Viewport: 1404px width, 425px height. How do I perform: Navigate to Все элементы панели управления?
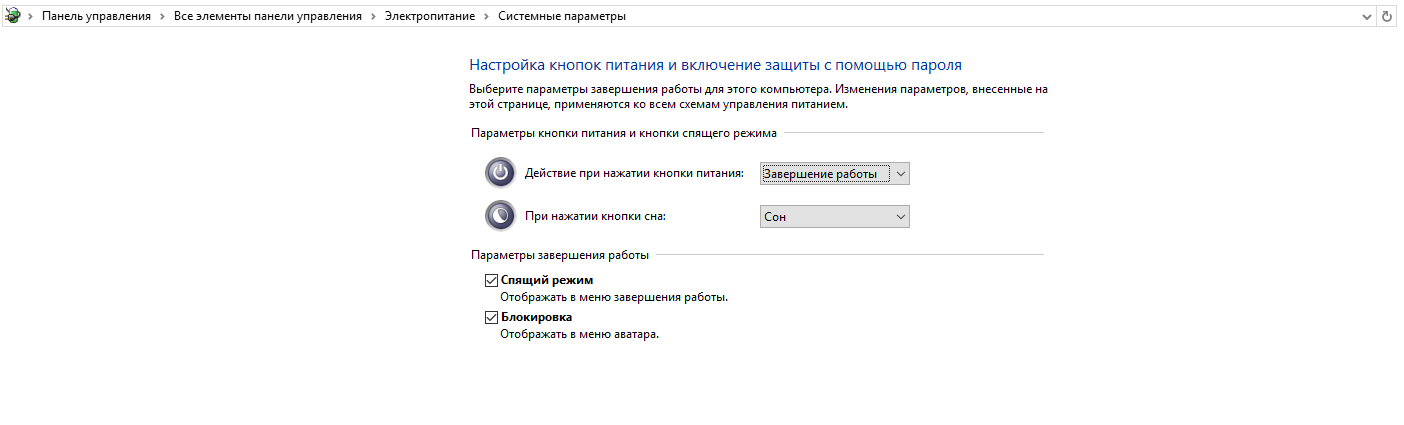pos(267,17)
